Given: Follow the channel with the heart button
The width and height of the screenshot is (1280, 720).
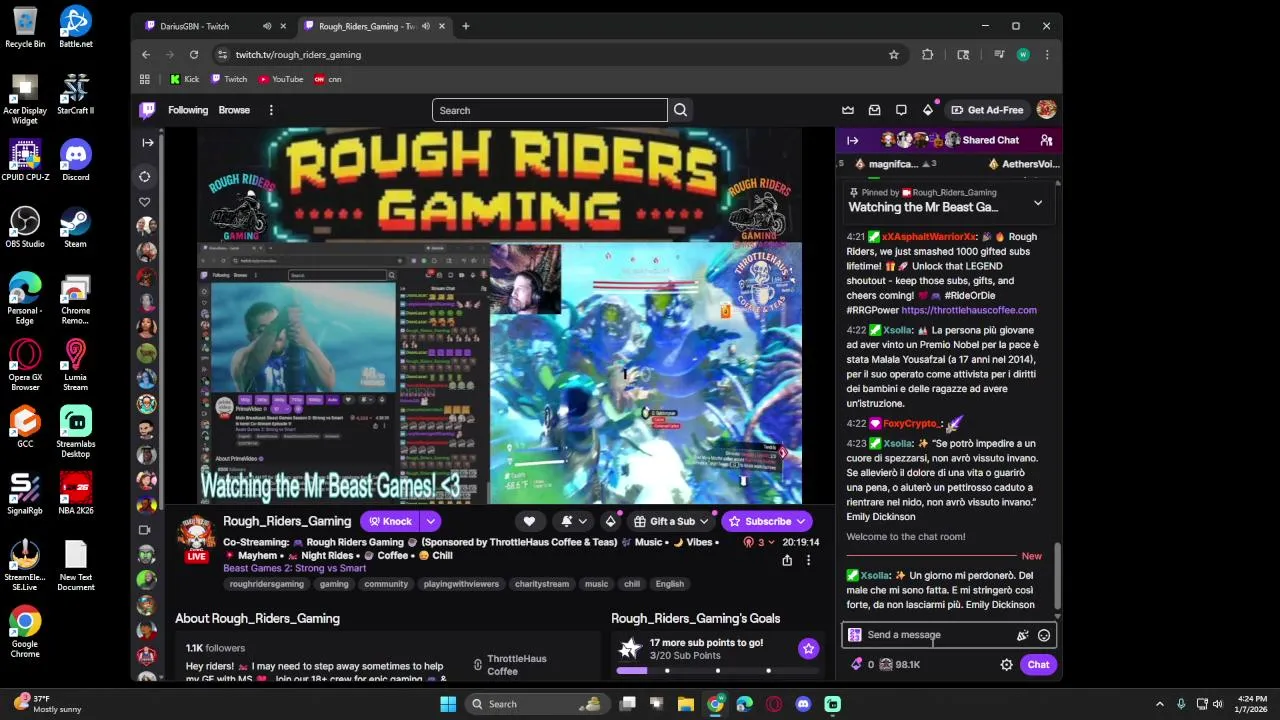Looking at the screenshot, I should click(529, 521).
